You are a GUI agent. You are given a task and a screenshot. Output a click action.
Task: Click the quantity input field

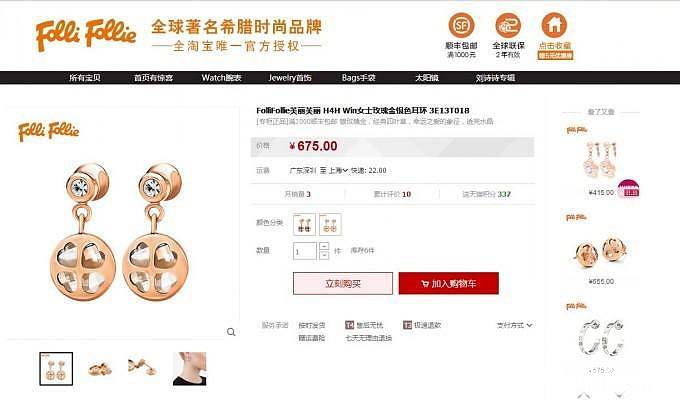click(x=305, y=251)
